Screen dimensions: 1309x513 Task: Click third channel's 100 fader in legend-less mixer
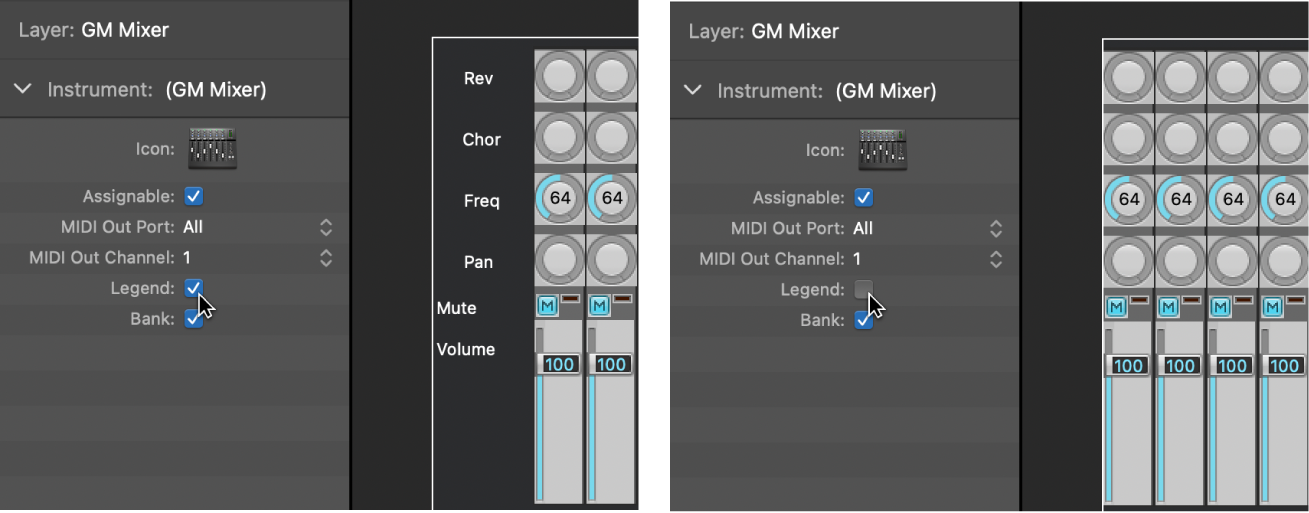(x=1232, y=365)
